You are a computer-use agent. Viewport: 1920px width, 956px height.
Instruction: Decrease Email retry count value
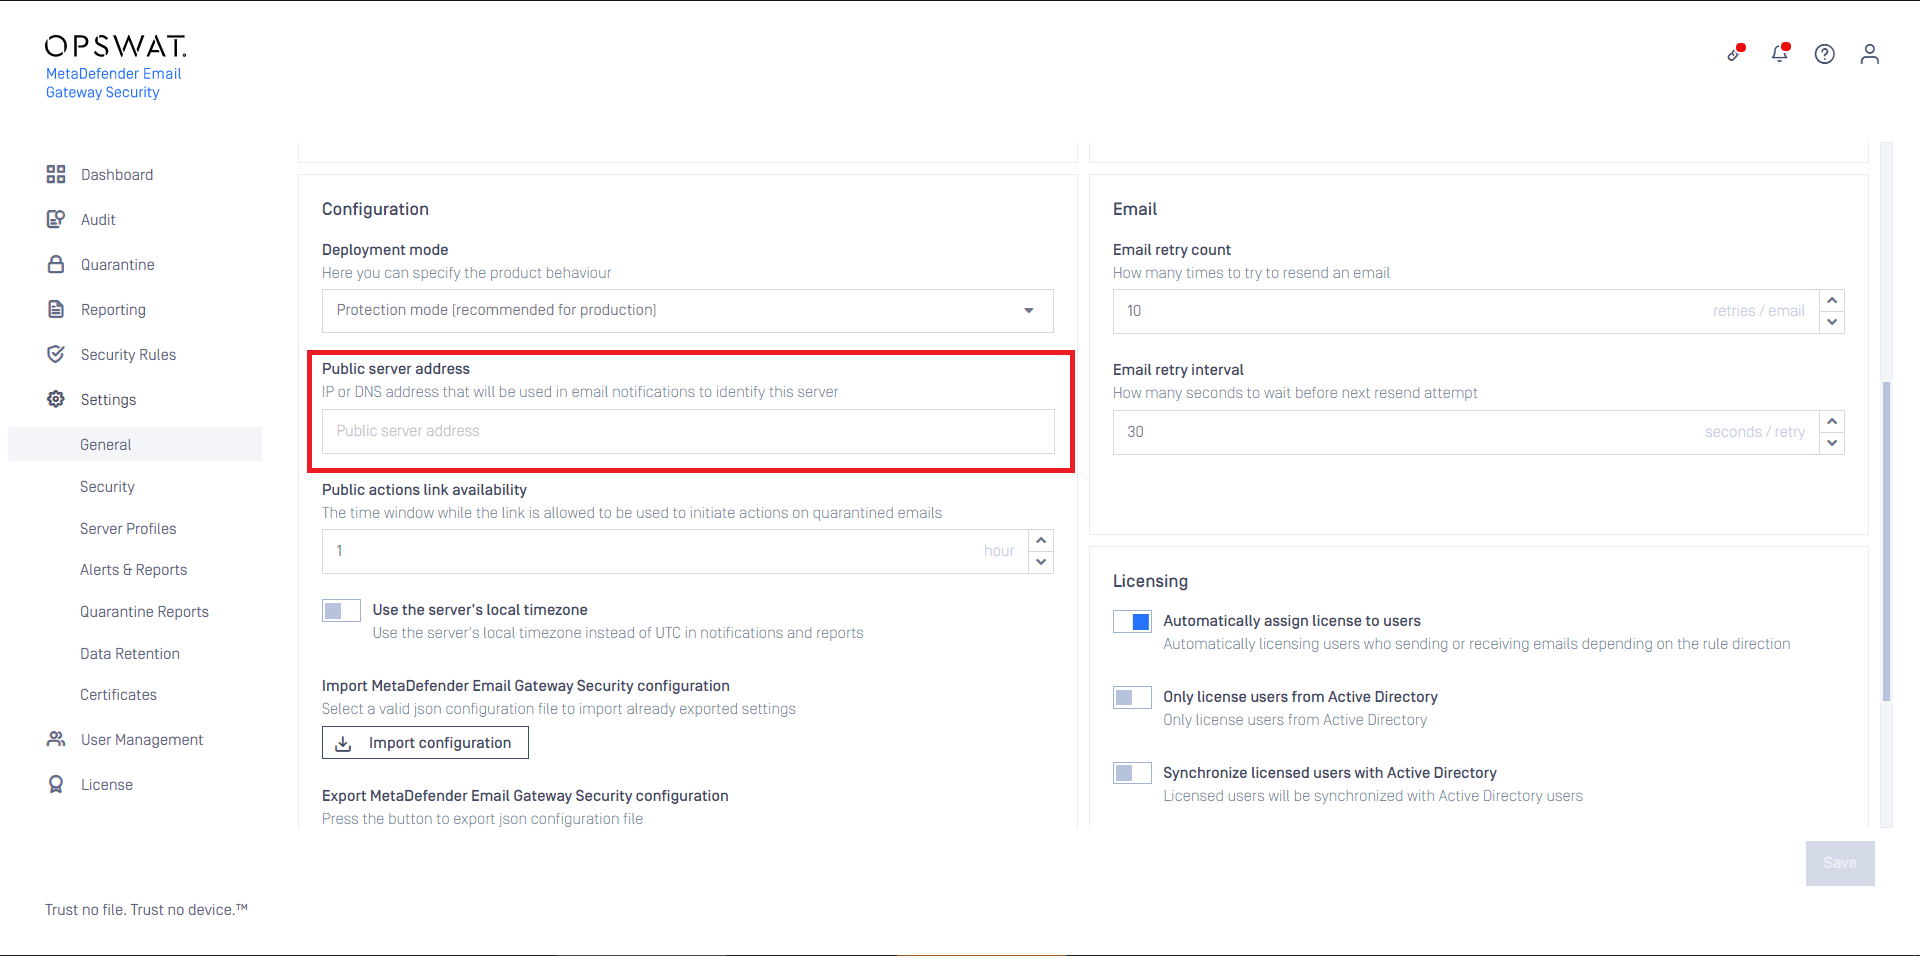point(1832,322)
